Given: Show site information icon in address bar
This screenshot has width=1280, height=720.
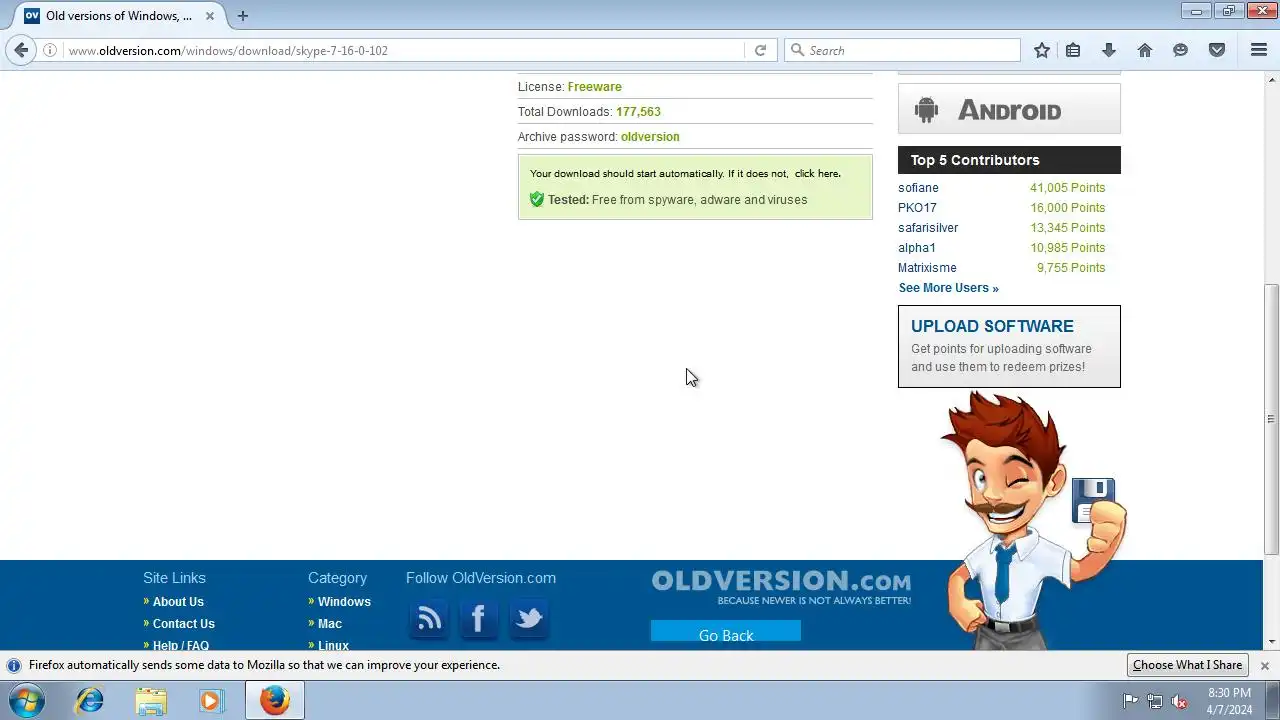Looking at the screenshot, I should 50,50.
